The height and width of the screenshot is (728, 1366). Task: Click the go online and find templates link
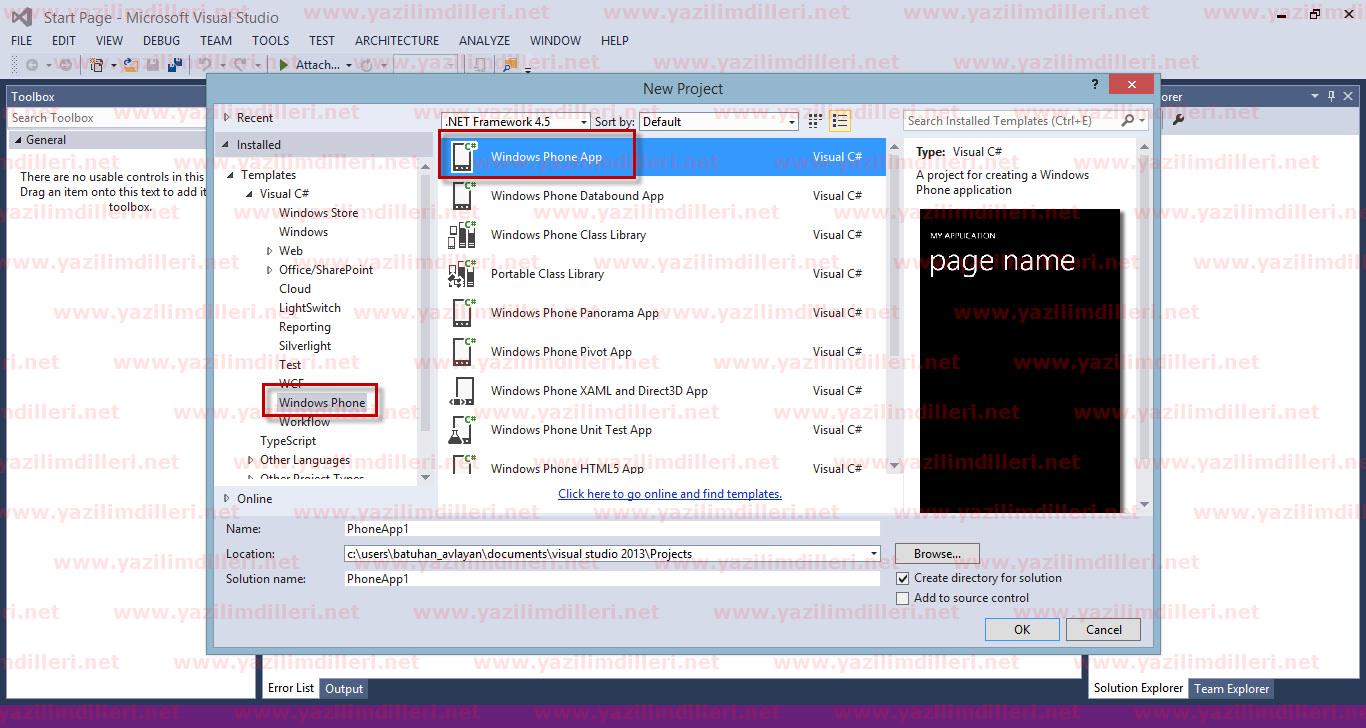(x=670, y=494)
